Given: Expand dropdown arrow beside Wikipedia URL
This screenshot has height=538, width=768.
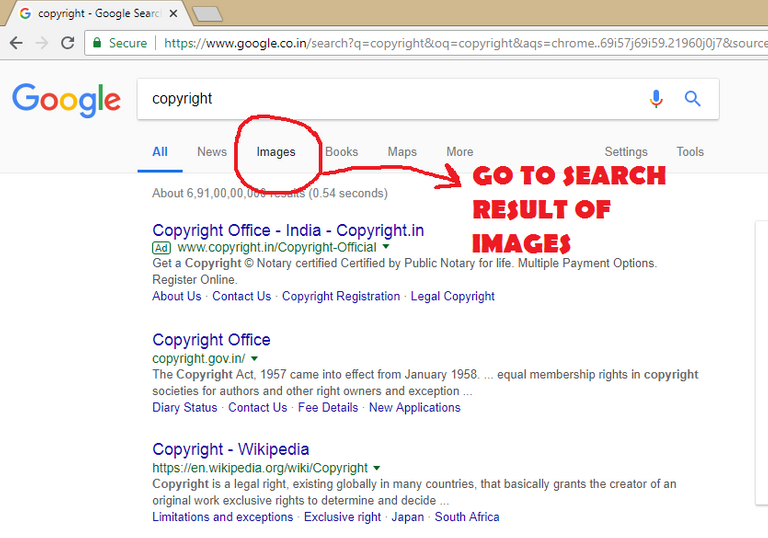Looking at the screenshot, I should (x=377, y=468).
